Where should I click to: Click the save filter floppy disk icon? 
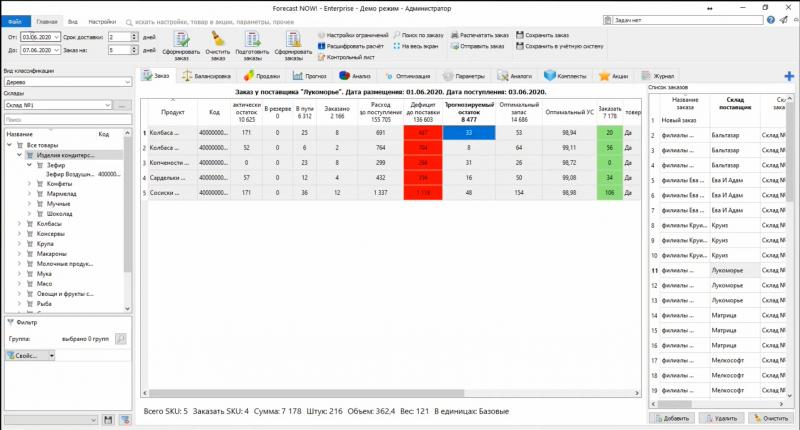tap(110, 419)
